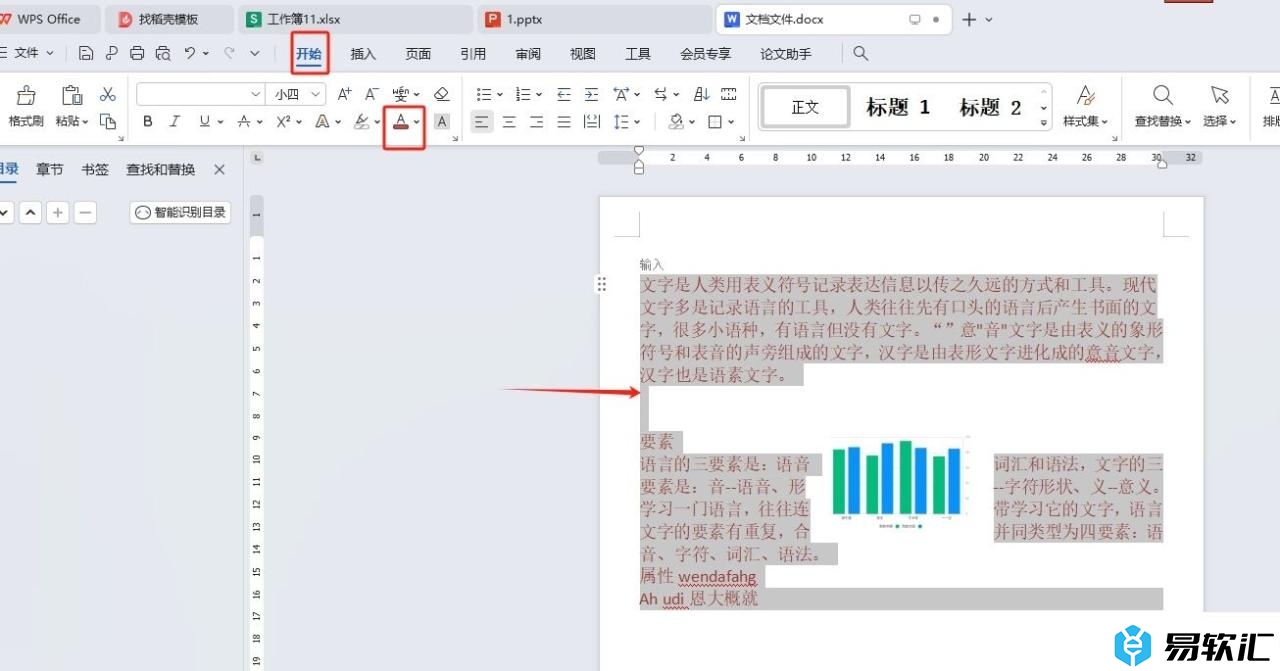Toggle Strikethrough formatting
Image resolution: width=1280 pixels, height=671 pixels.
tap(243, 121)
